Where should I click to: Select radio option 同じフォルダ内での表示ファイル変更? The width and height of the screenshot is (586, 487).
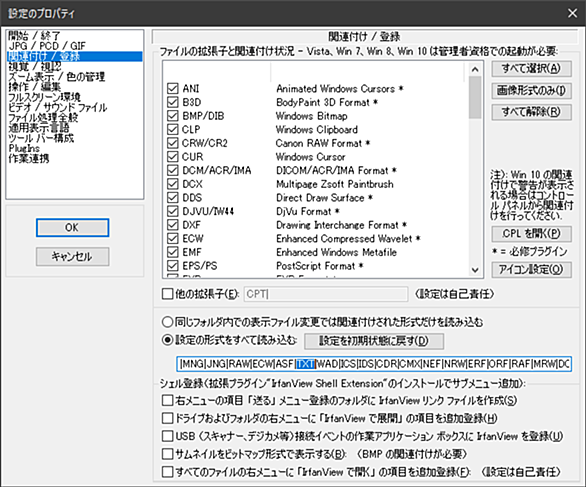click(167, 322)
